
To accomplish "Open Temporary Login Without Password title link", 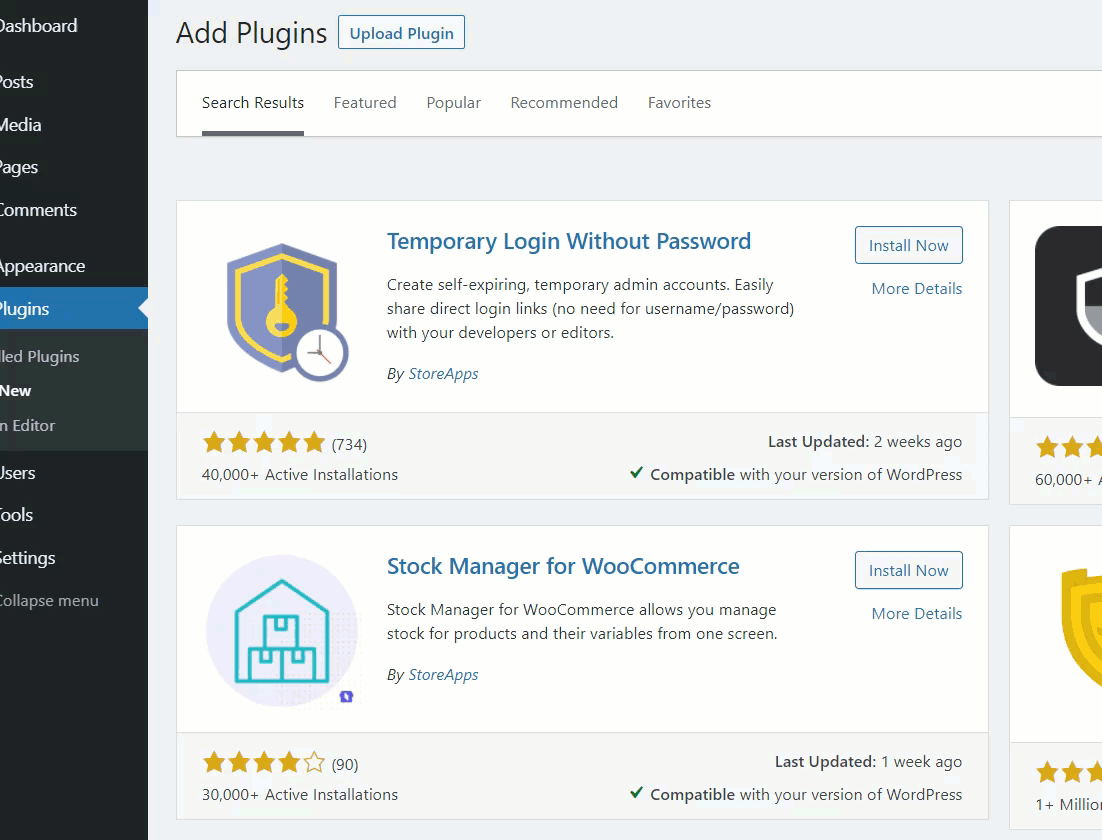I will (569, 241).
